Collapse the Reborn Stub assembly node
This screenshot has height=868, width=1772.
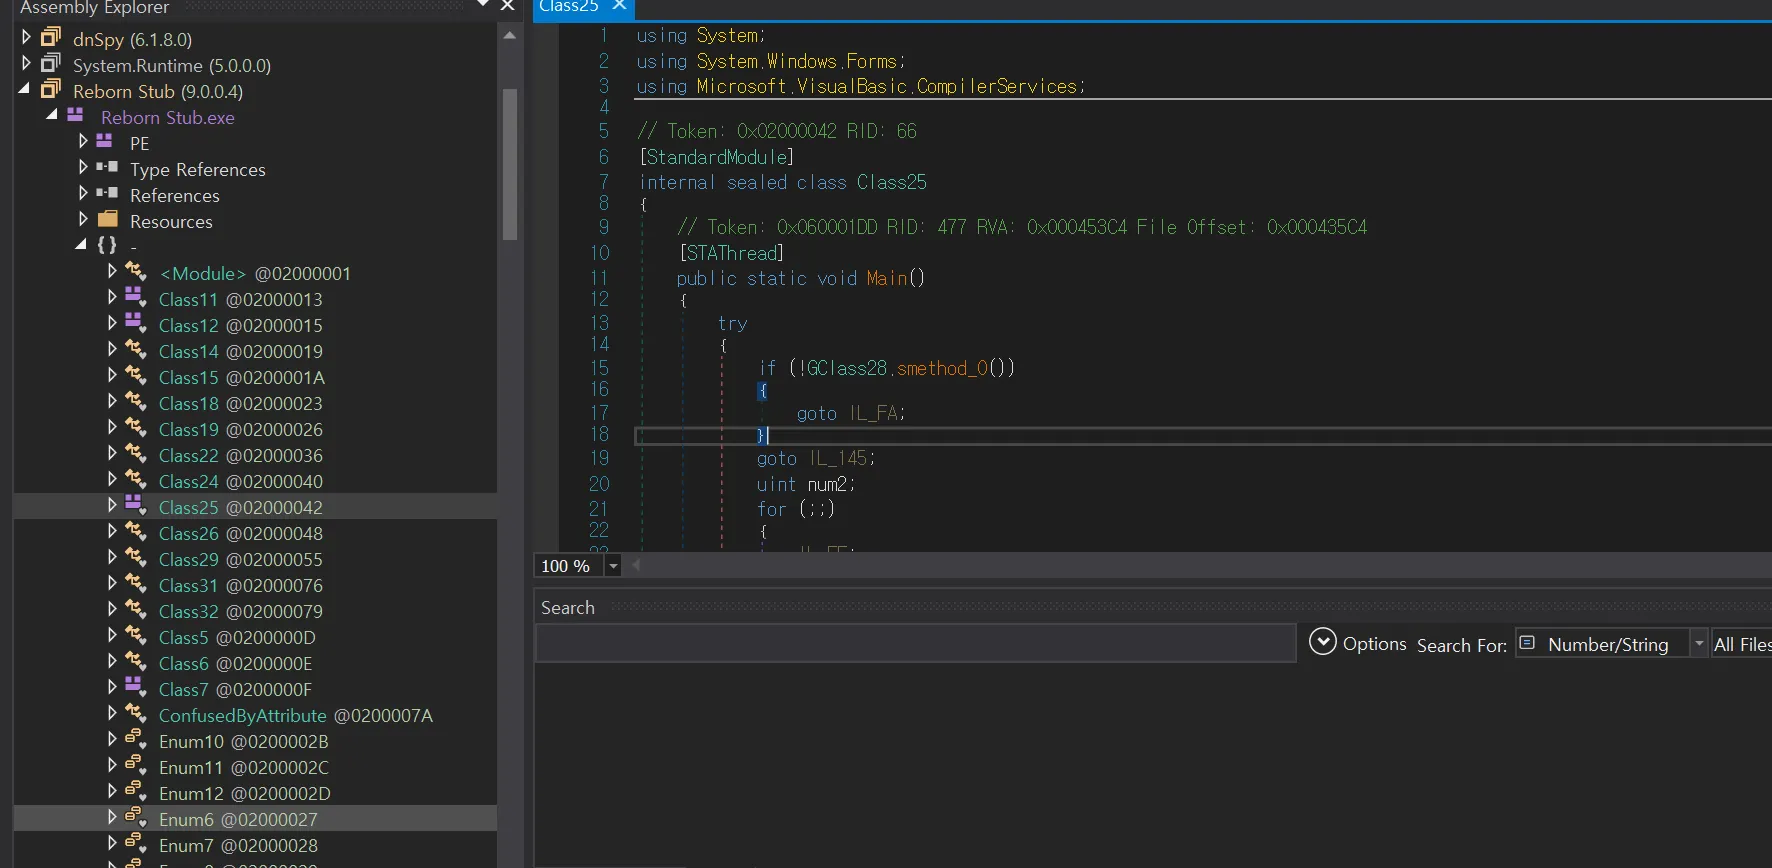tap(25, 90)
